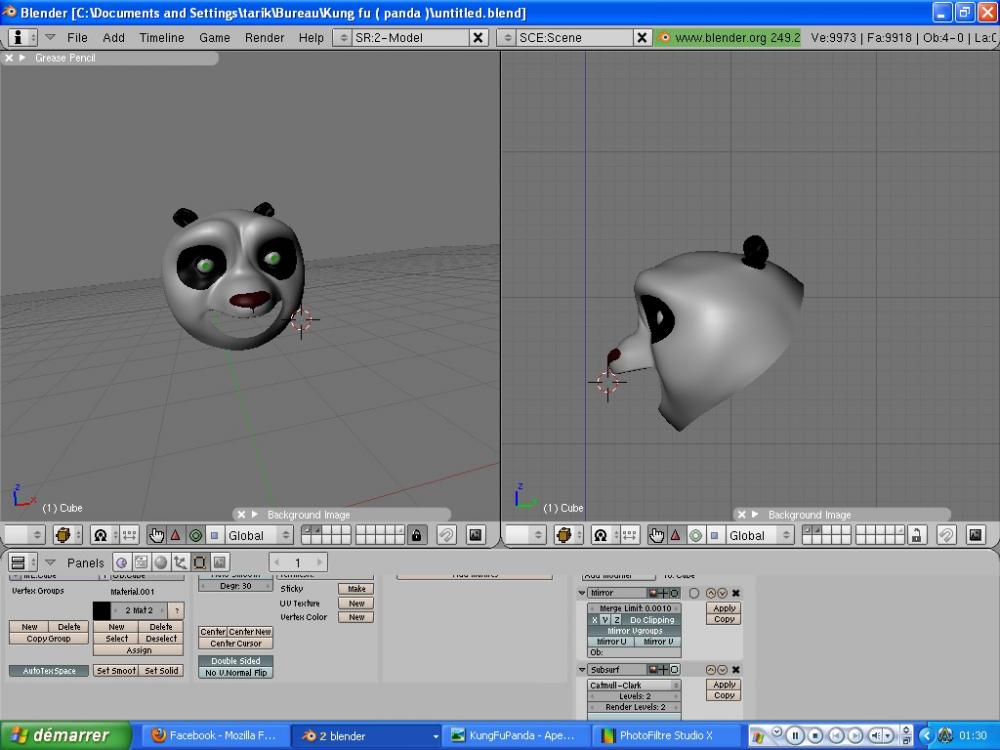This screenshot has width=1000, height=750.
Task: Open Catmull-Clark subdivision type dropdown
Action: [x=634, y=685]
